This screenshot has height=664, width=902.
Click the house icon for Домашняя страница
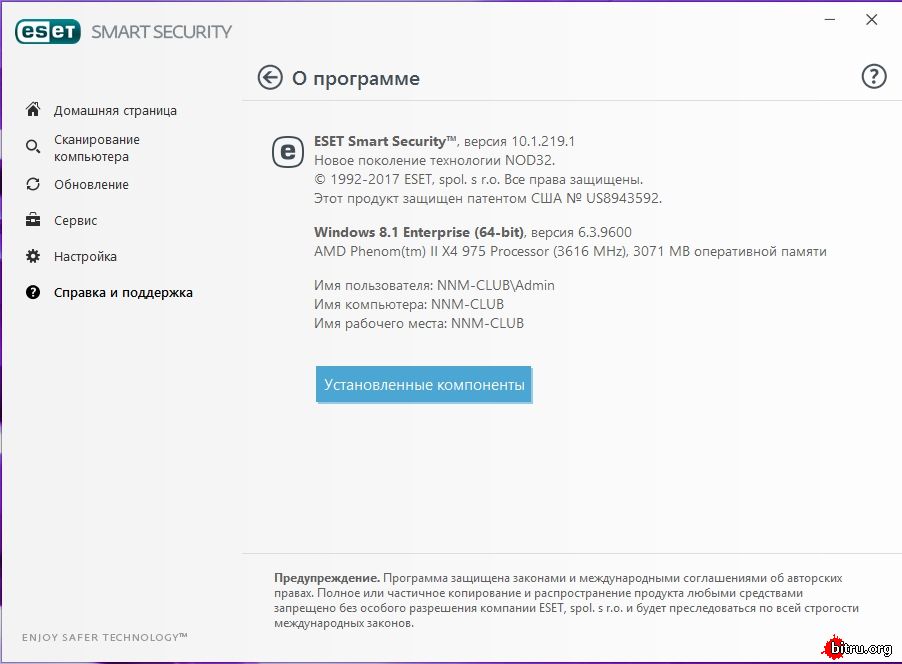click(x=33, y=109)
